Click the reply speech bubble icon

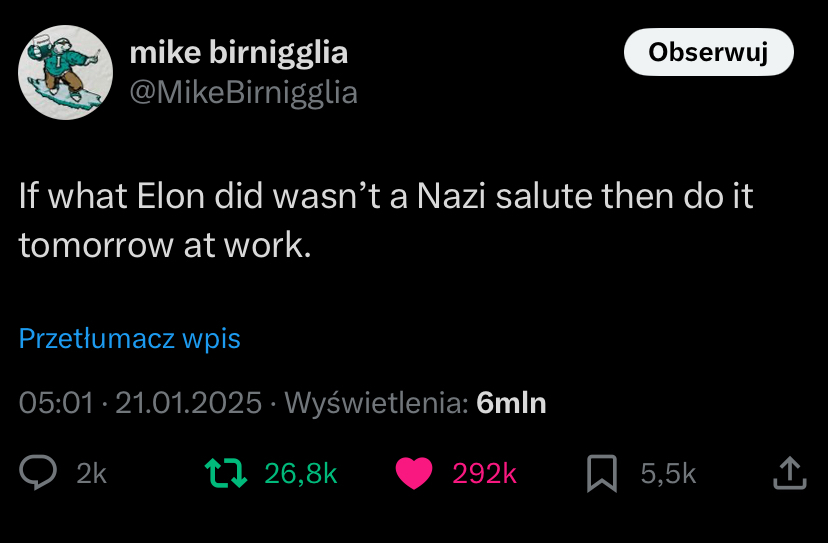[x=39, y=473]
